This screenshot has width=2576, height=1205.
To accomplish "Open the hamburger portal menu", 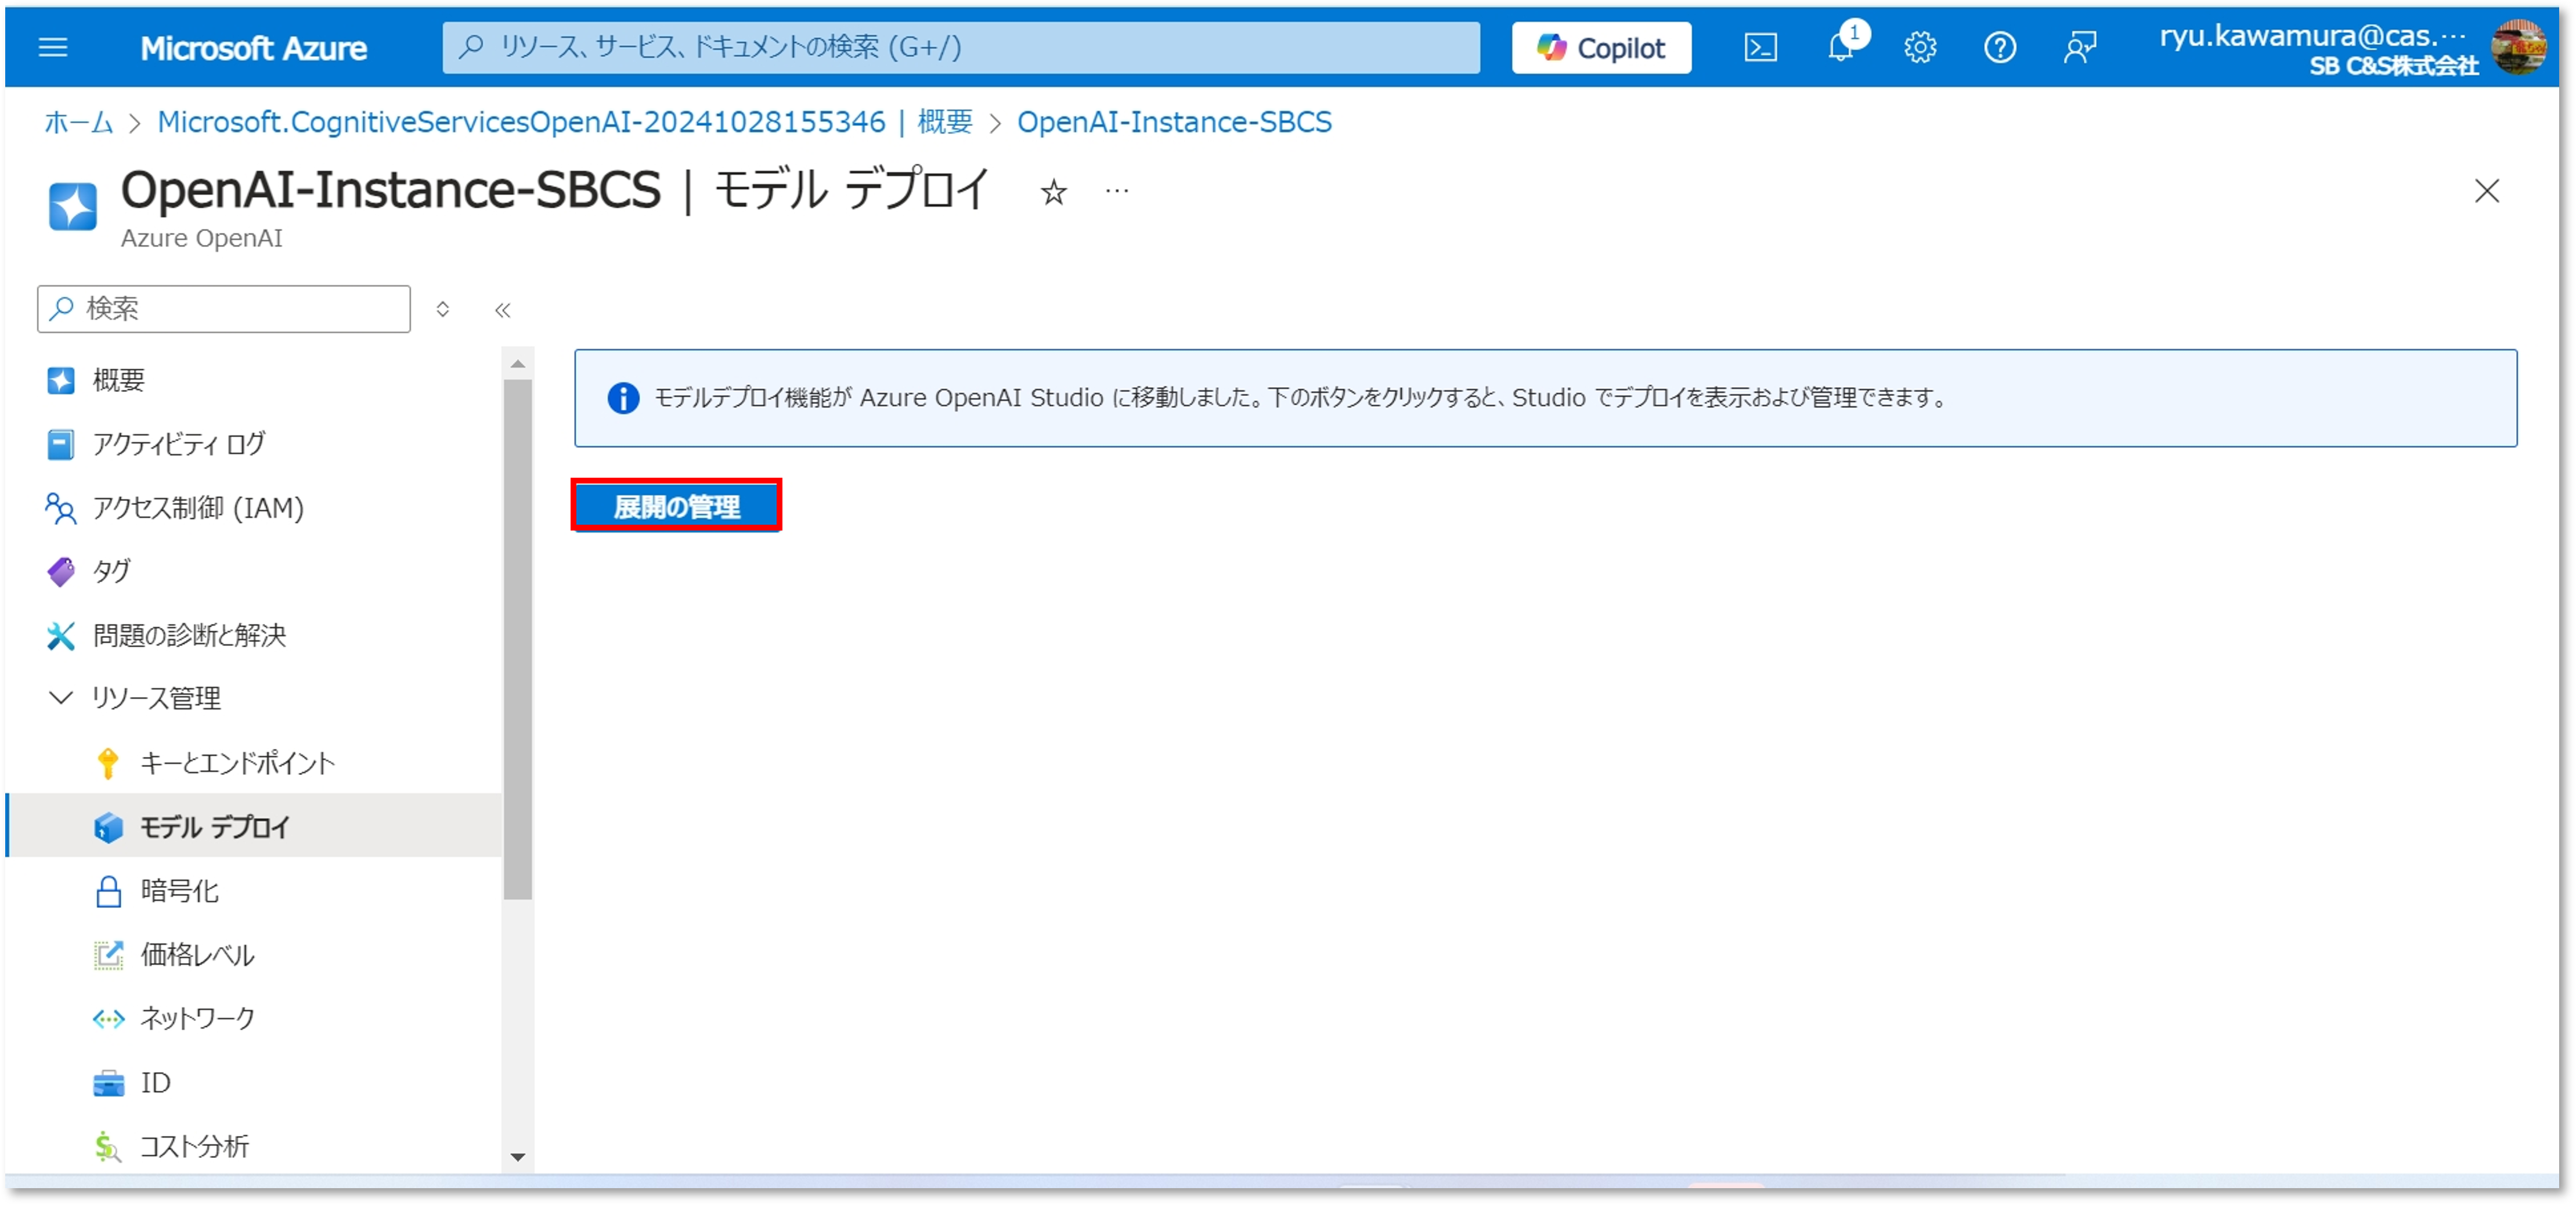I will 53,47.
